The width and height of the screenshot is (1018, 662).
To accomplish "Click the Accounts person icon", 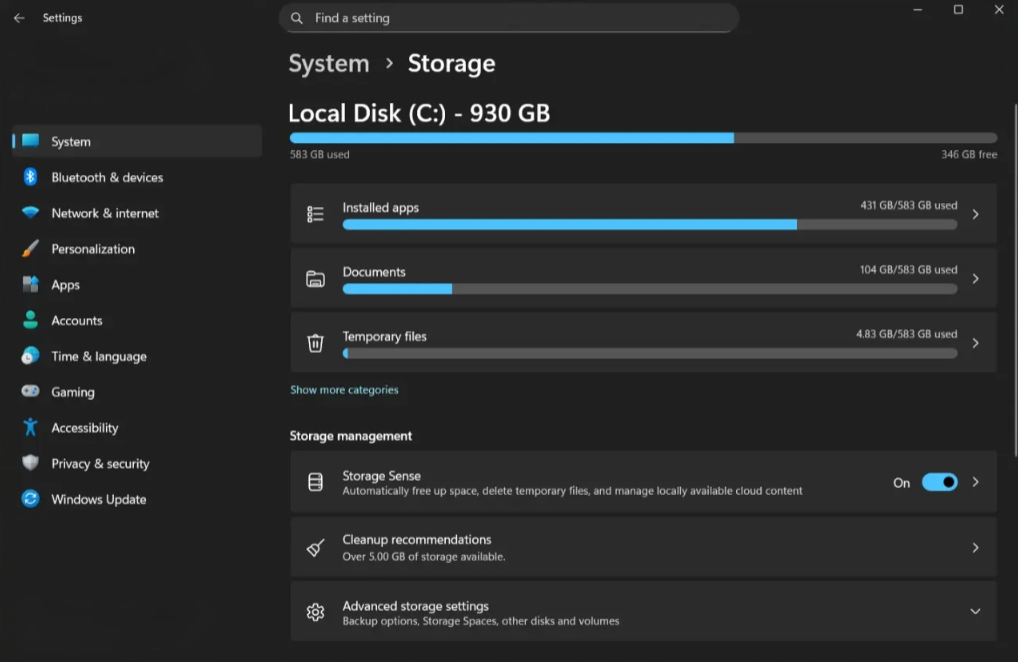I will point(31,320).
